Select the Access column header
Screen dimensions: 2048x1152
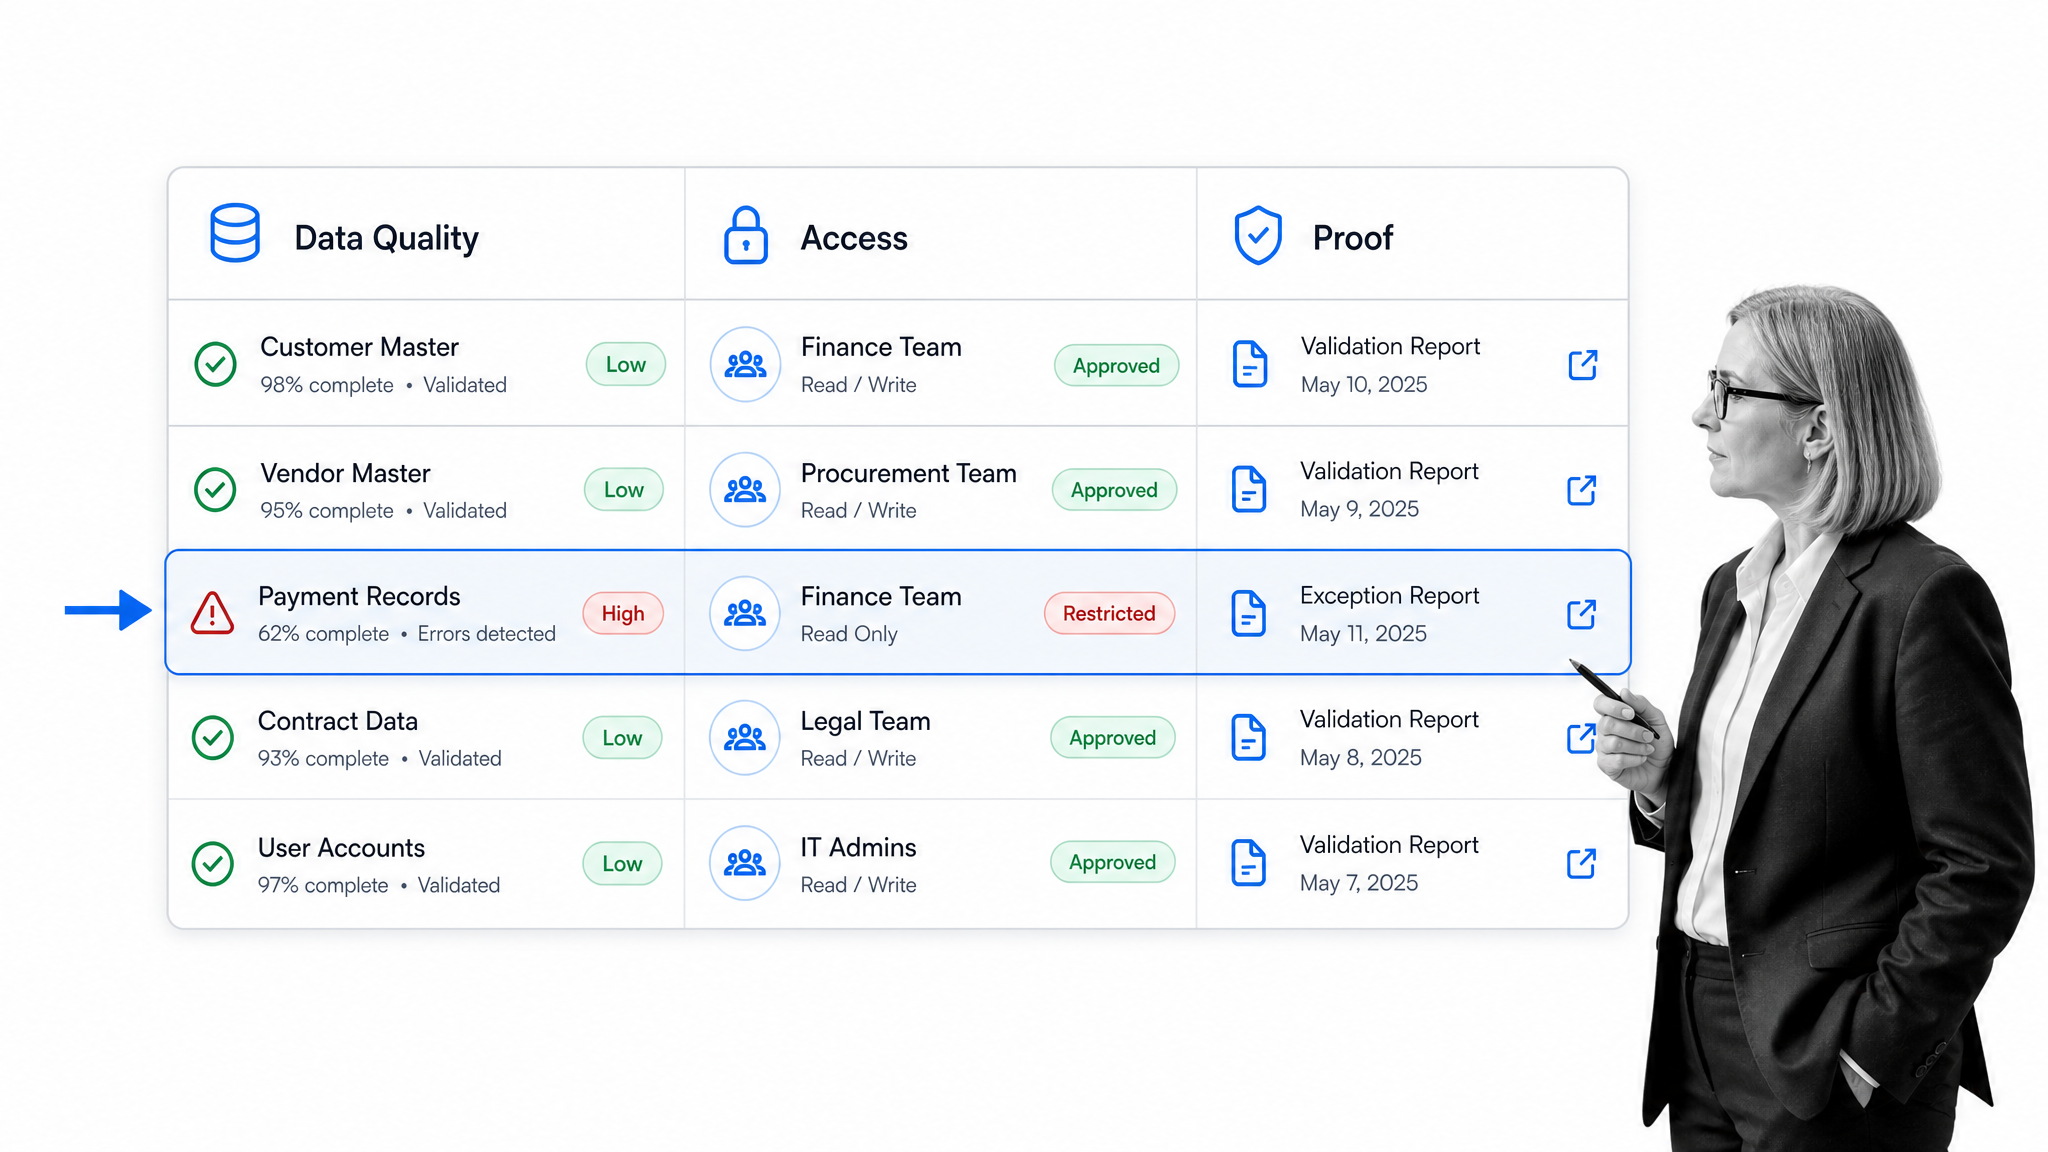point(854,238)
